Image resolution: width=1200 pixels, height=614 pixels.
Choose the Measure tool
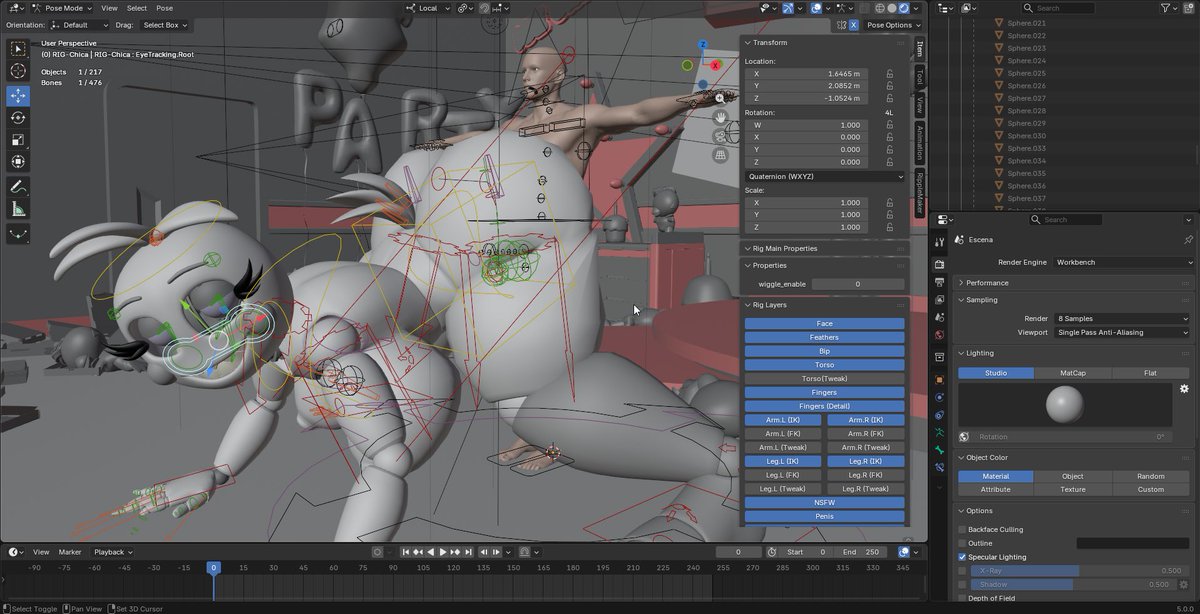point(18,209)
